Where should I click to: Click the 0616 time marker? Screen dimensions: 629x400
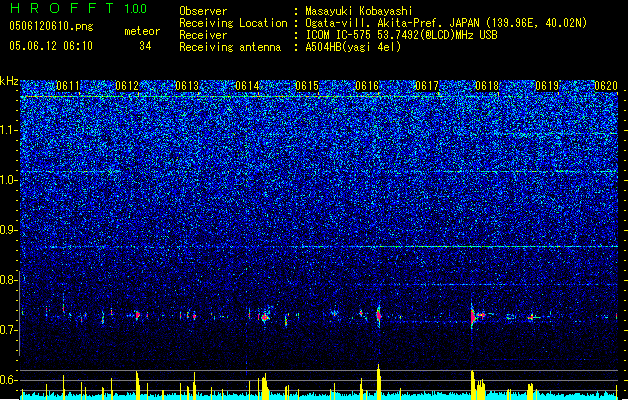(x=367, y=86)
